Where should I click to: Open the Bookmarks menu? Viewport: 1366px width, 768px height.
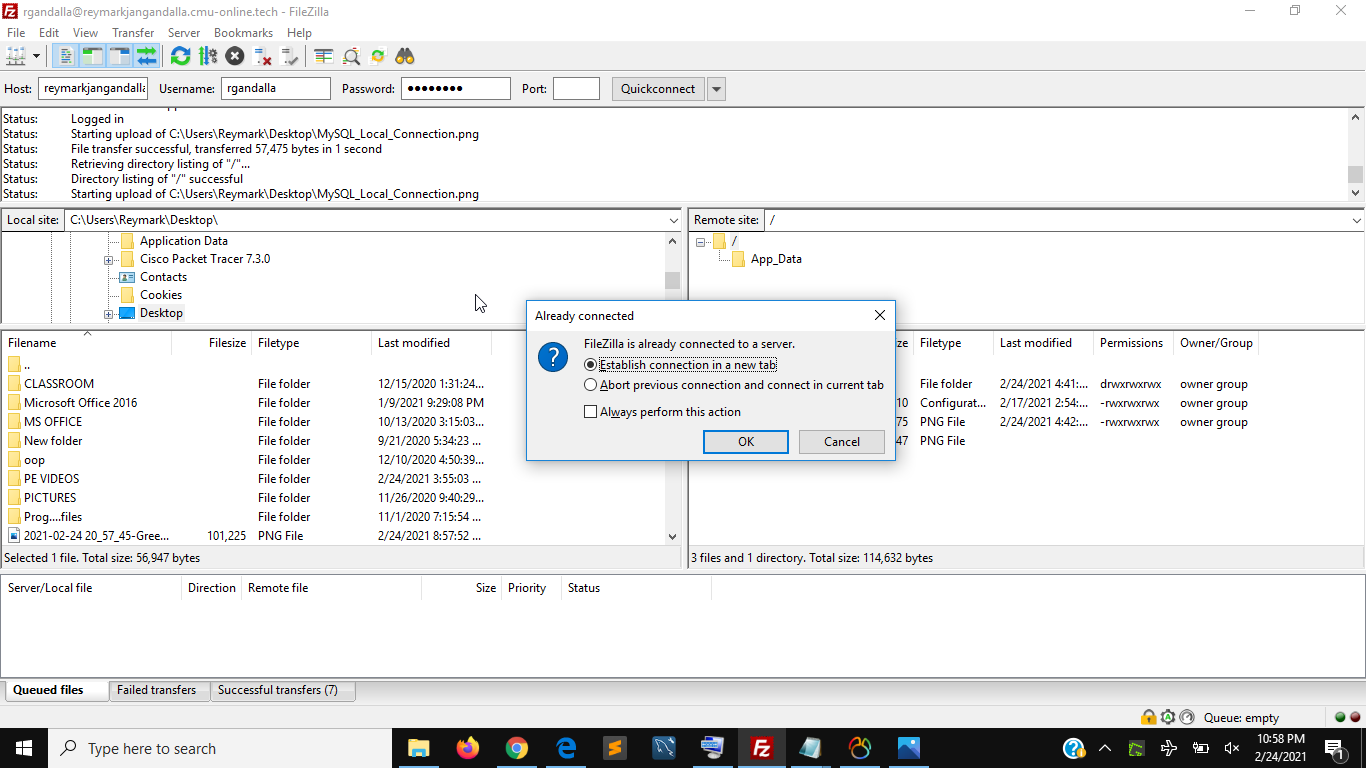coord(243,33)
